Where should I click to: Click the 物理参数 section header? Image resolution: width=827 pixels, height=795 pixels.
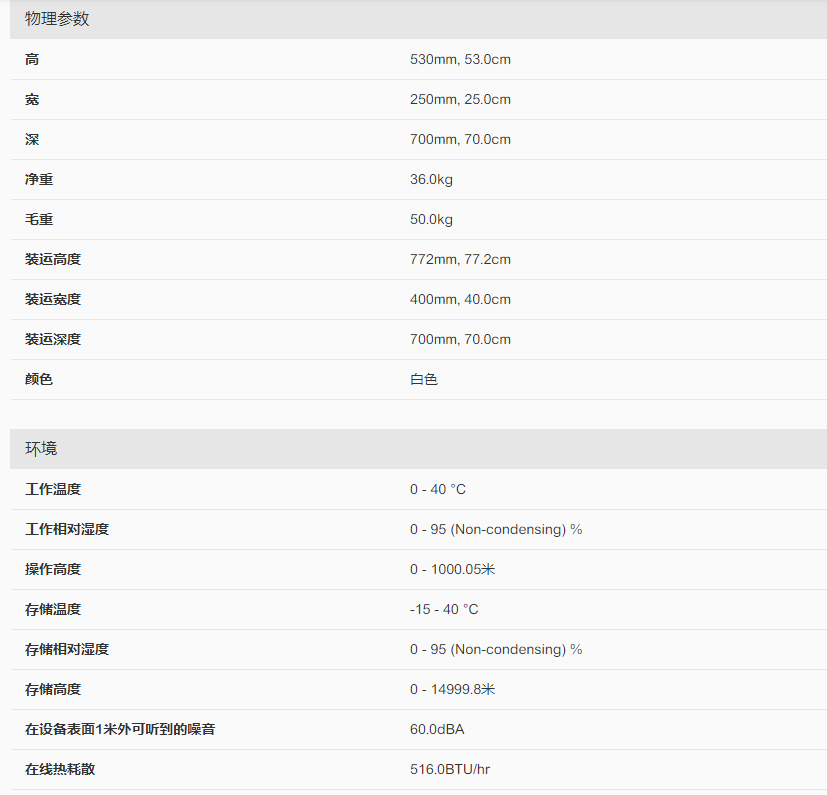pos(57,19)
